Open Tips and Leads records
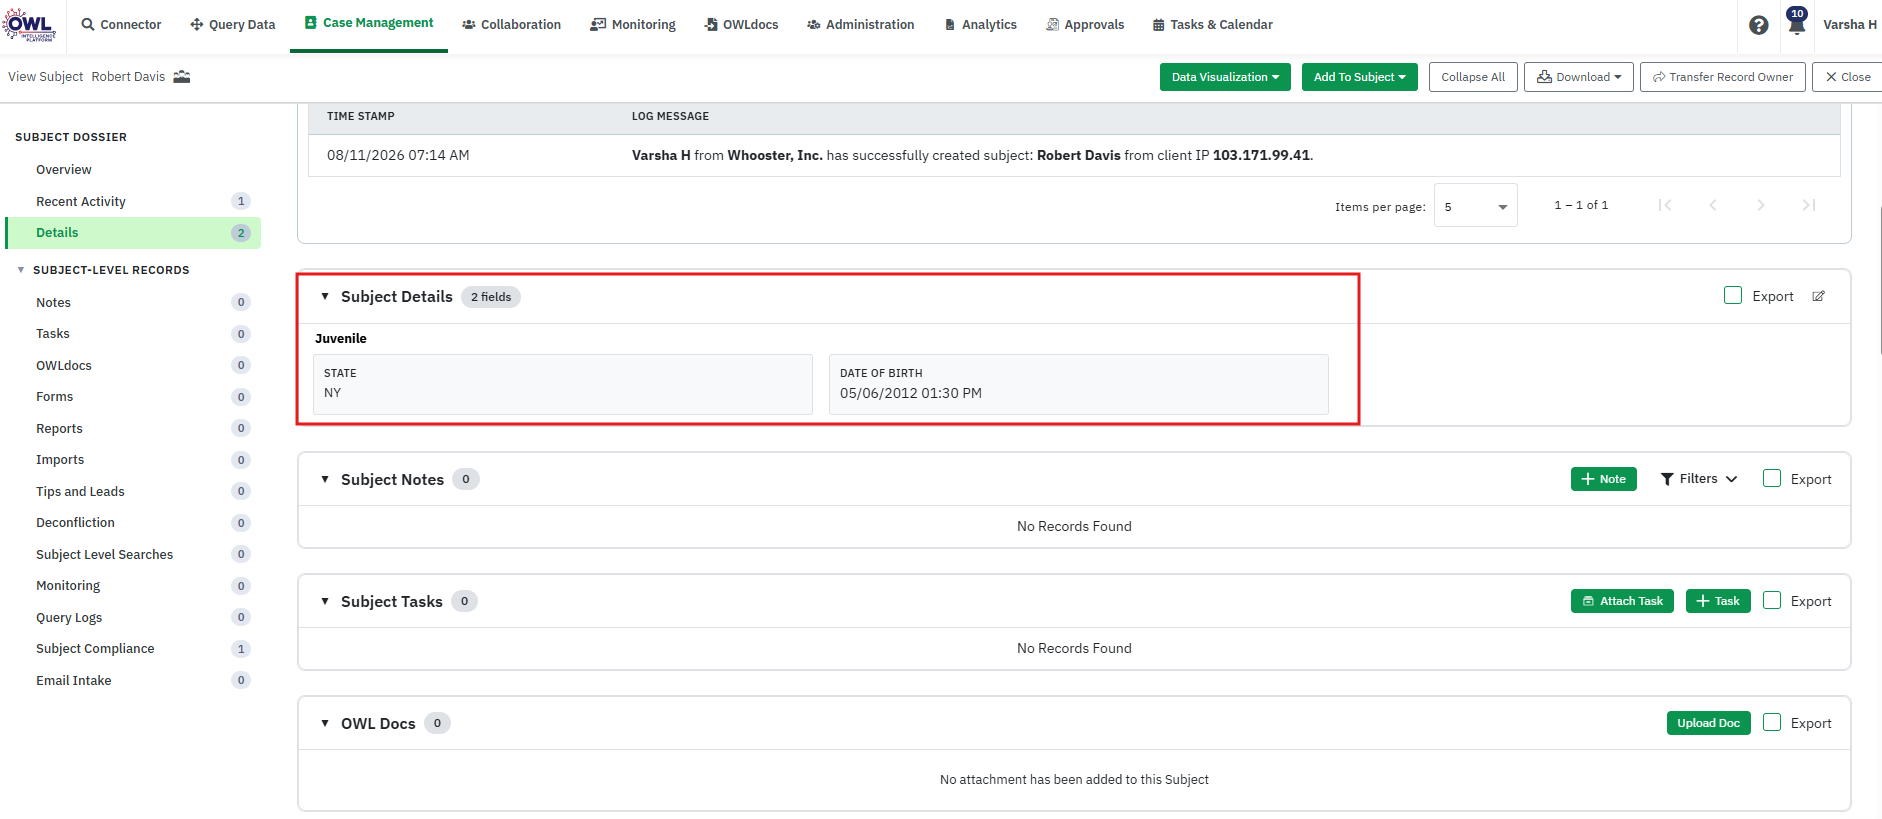Screen dimensions: 1882x819 [x=133, y=491]
